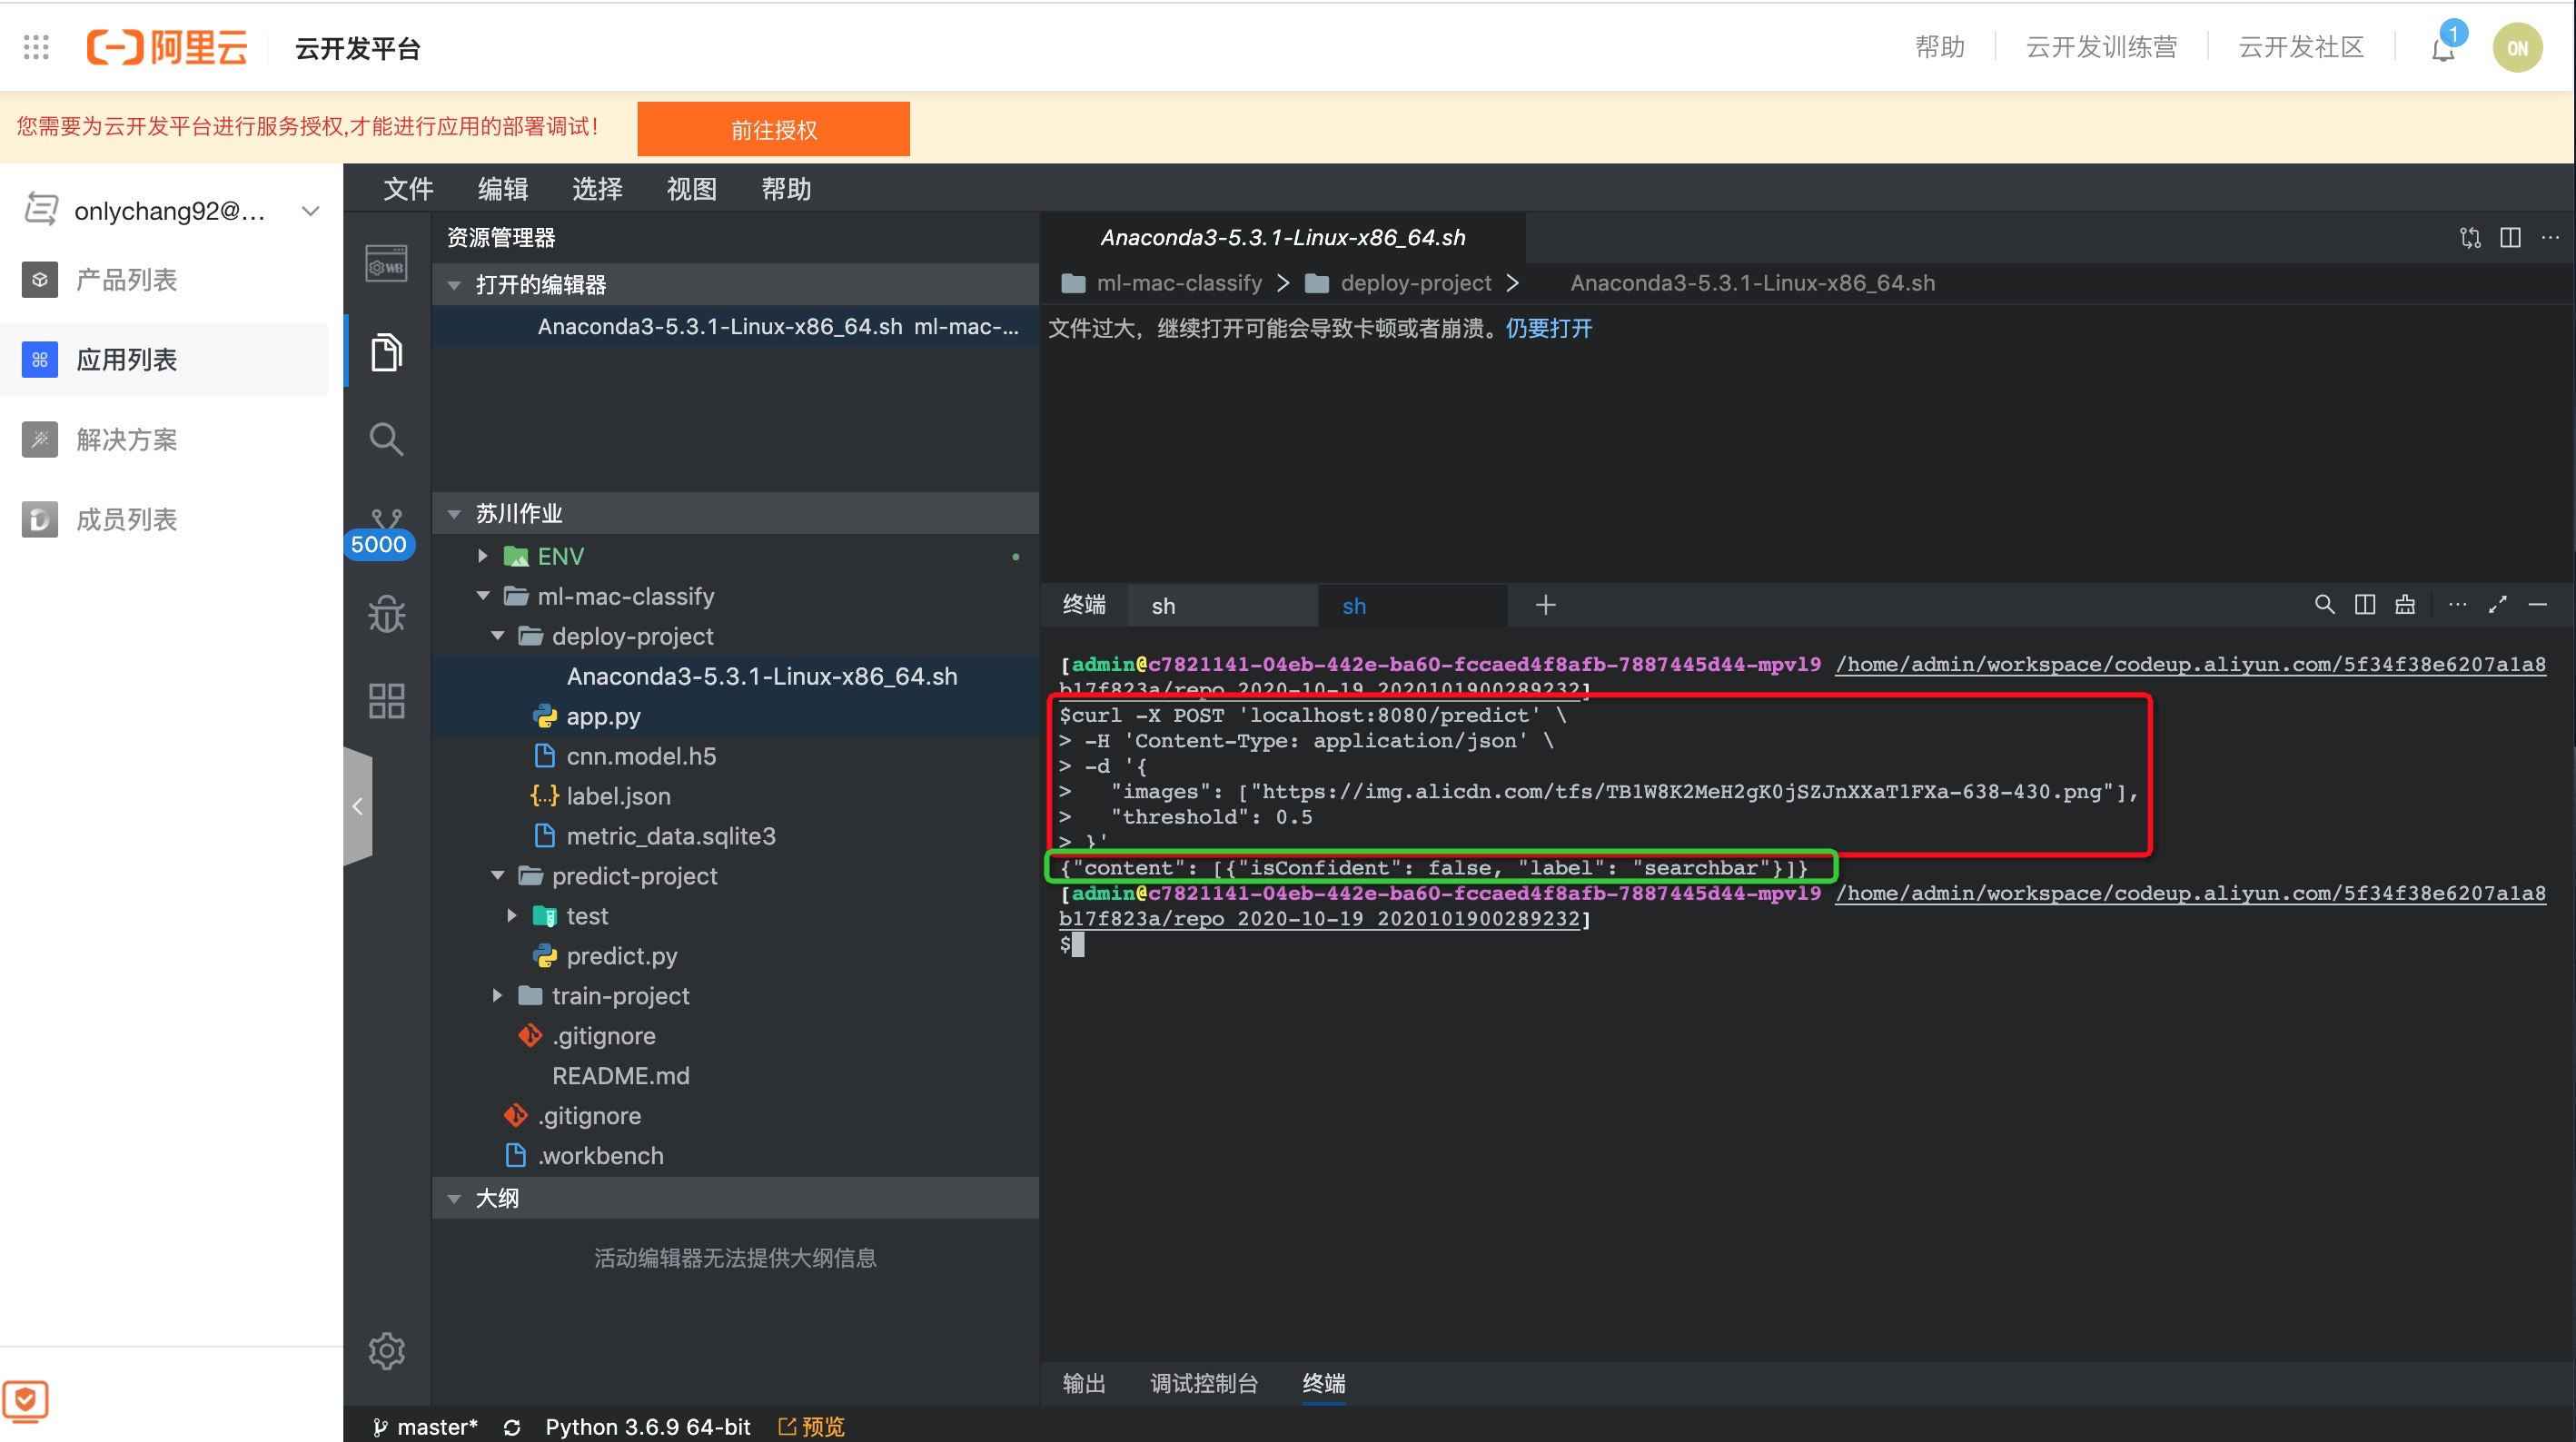Click the 仍要打开 link

(1548, 329)
